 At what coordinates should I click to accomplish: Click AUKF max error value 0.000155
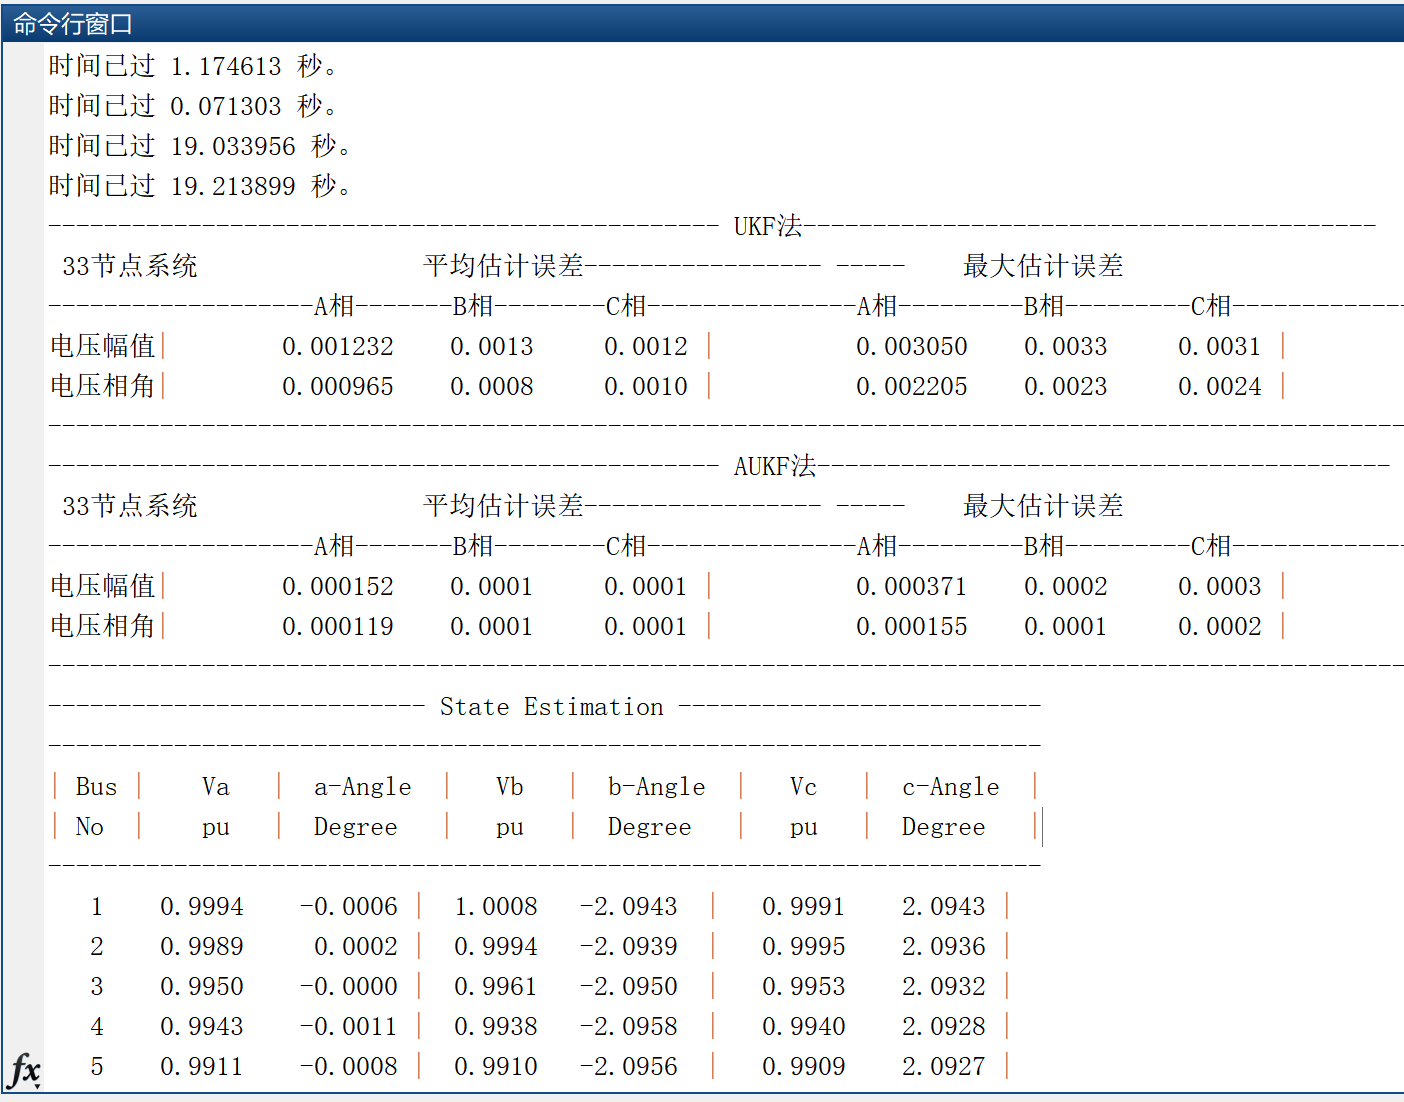[x=912, y=627]
